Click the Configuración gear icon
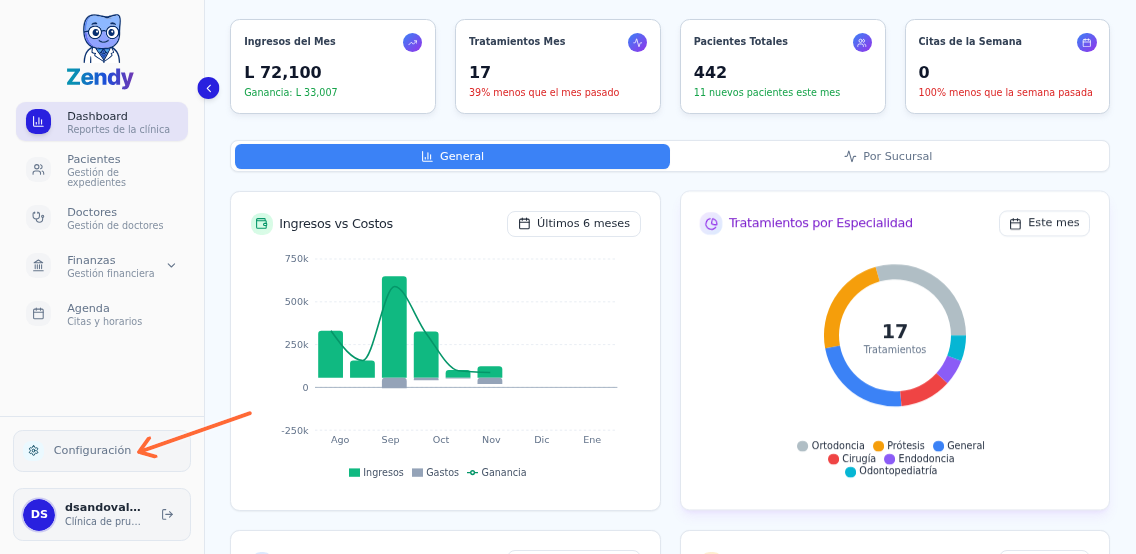Viewport: 1136px width, 554px height. (33, 450)
